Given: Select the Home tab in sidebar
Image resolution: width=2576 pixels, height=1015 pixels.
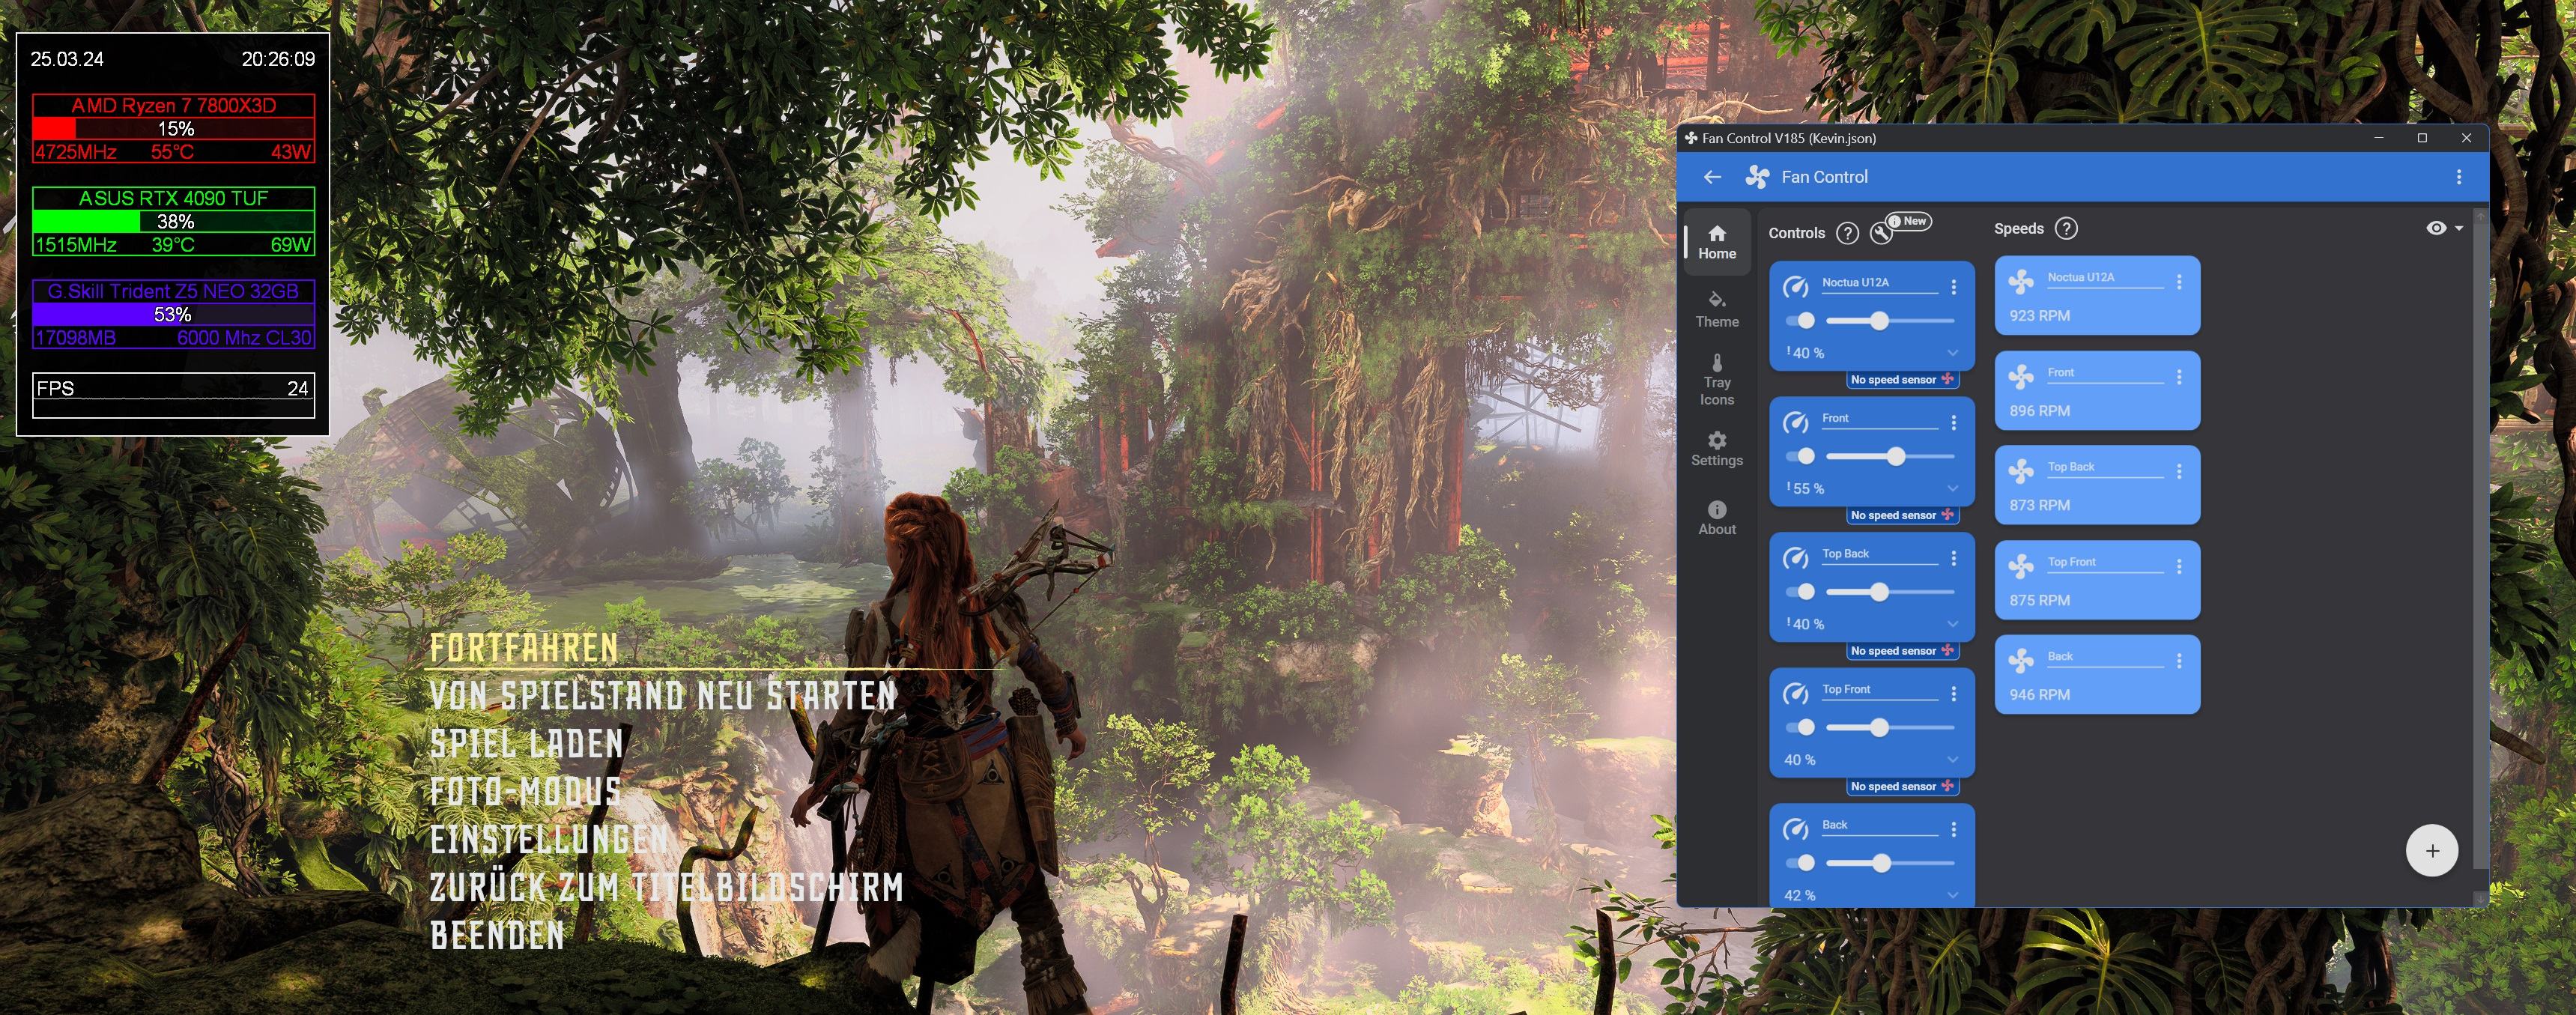Looking at the screenshot, I should (1717, 243).
